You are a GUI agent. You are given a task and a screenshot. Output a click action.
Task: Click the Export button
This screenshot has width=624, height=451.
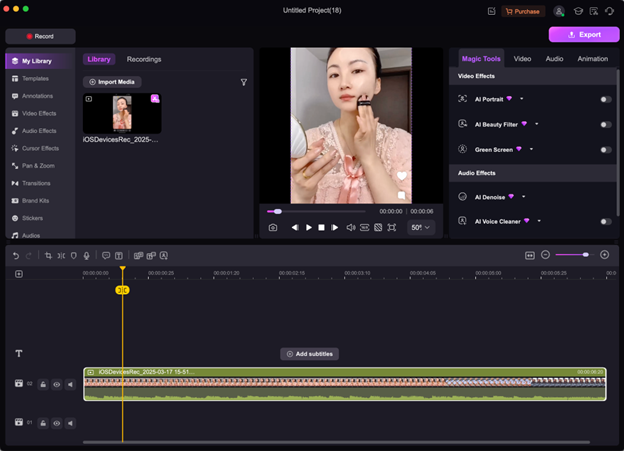coord(584,35)
